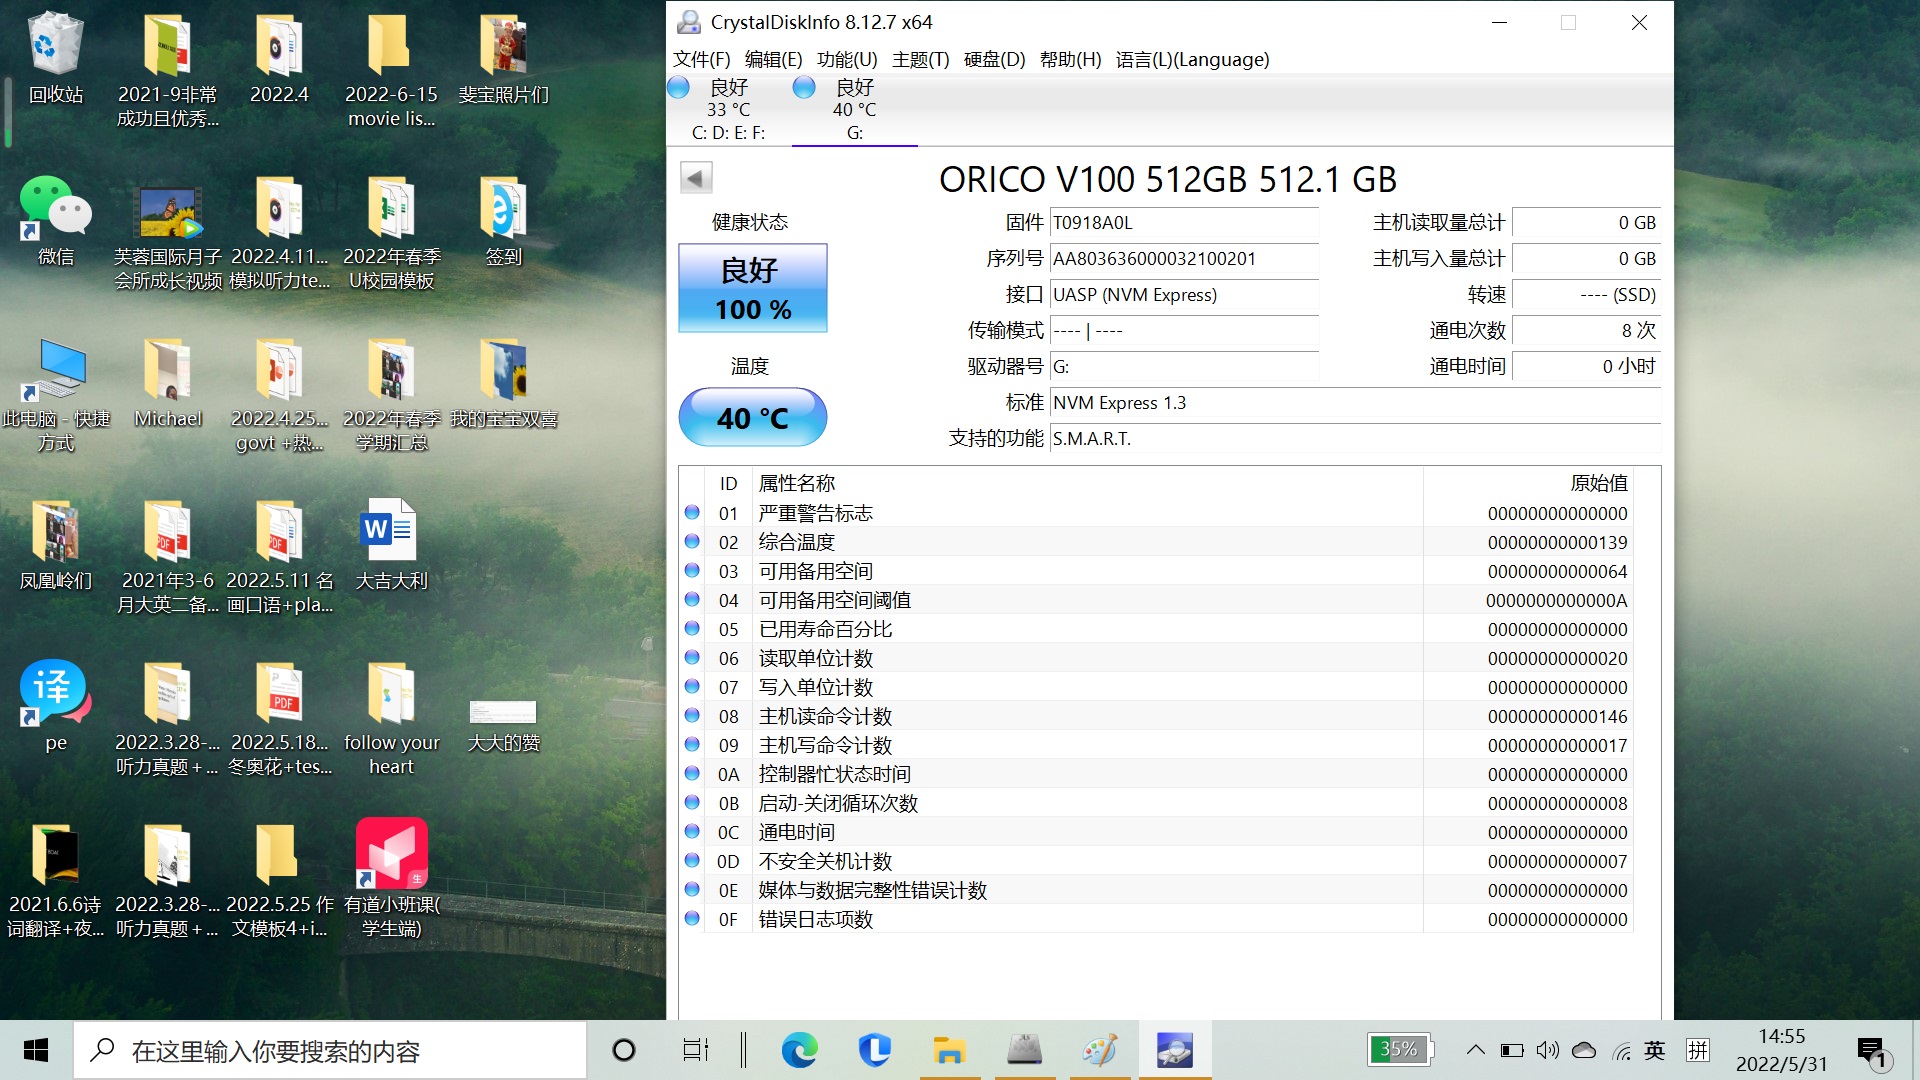Click the 原始值 column header
This screenshot has width=1920, height=1080.
tap(1598, 483)
